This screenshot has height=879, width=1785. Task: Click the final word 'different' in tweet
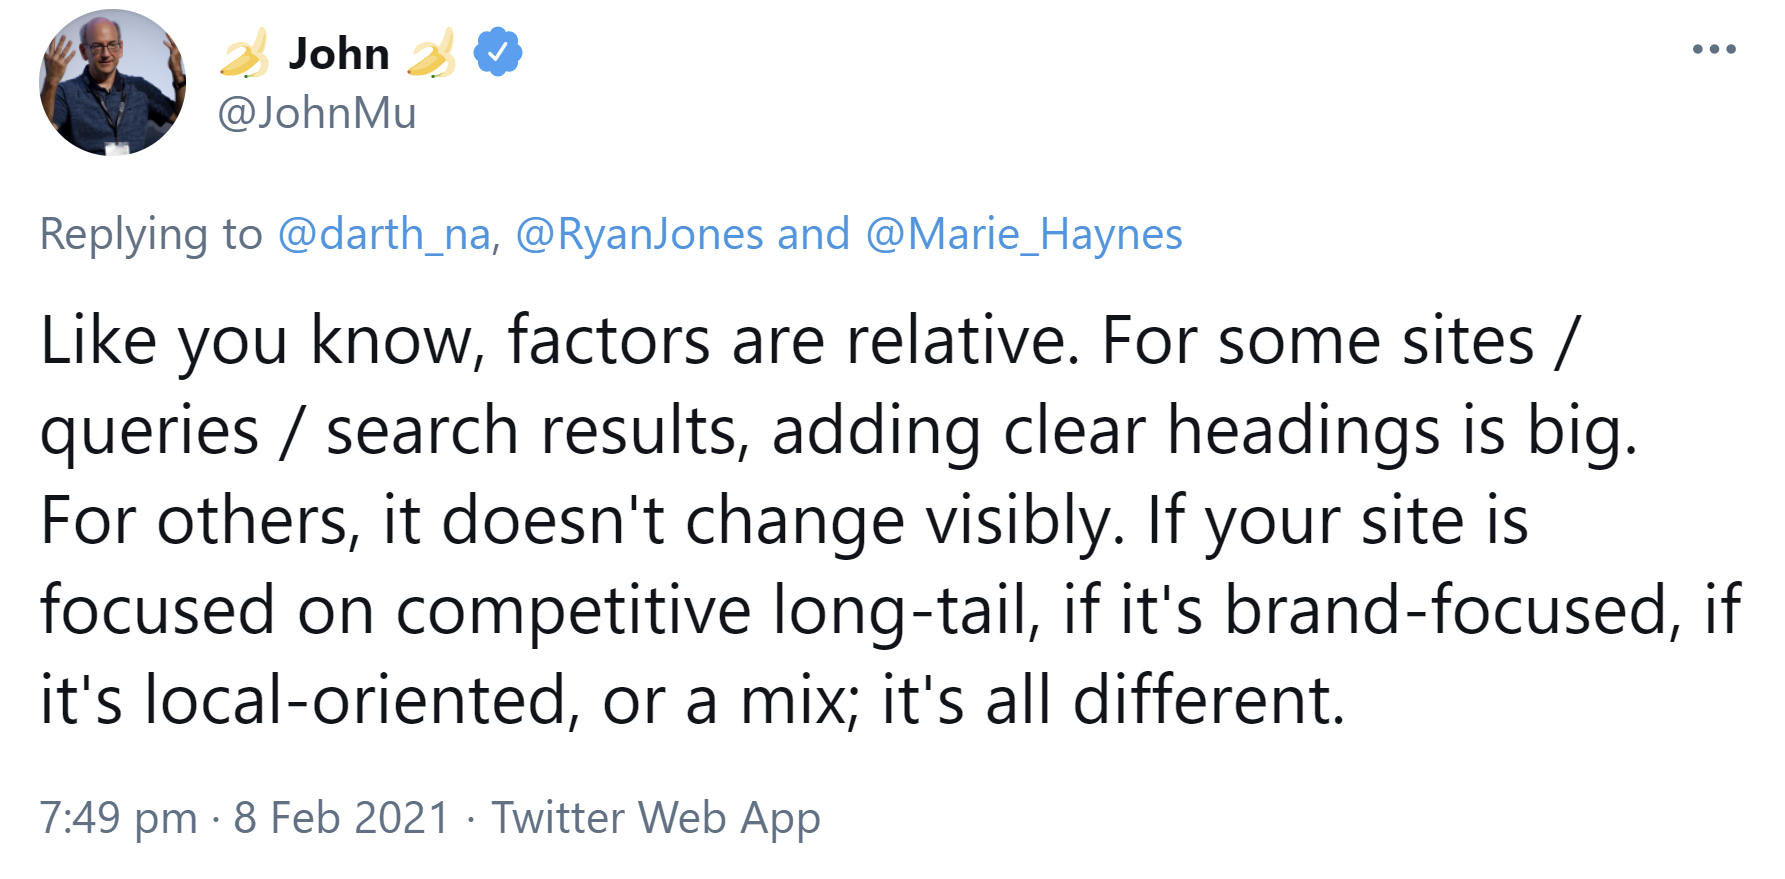(1208, 701)
